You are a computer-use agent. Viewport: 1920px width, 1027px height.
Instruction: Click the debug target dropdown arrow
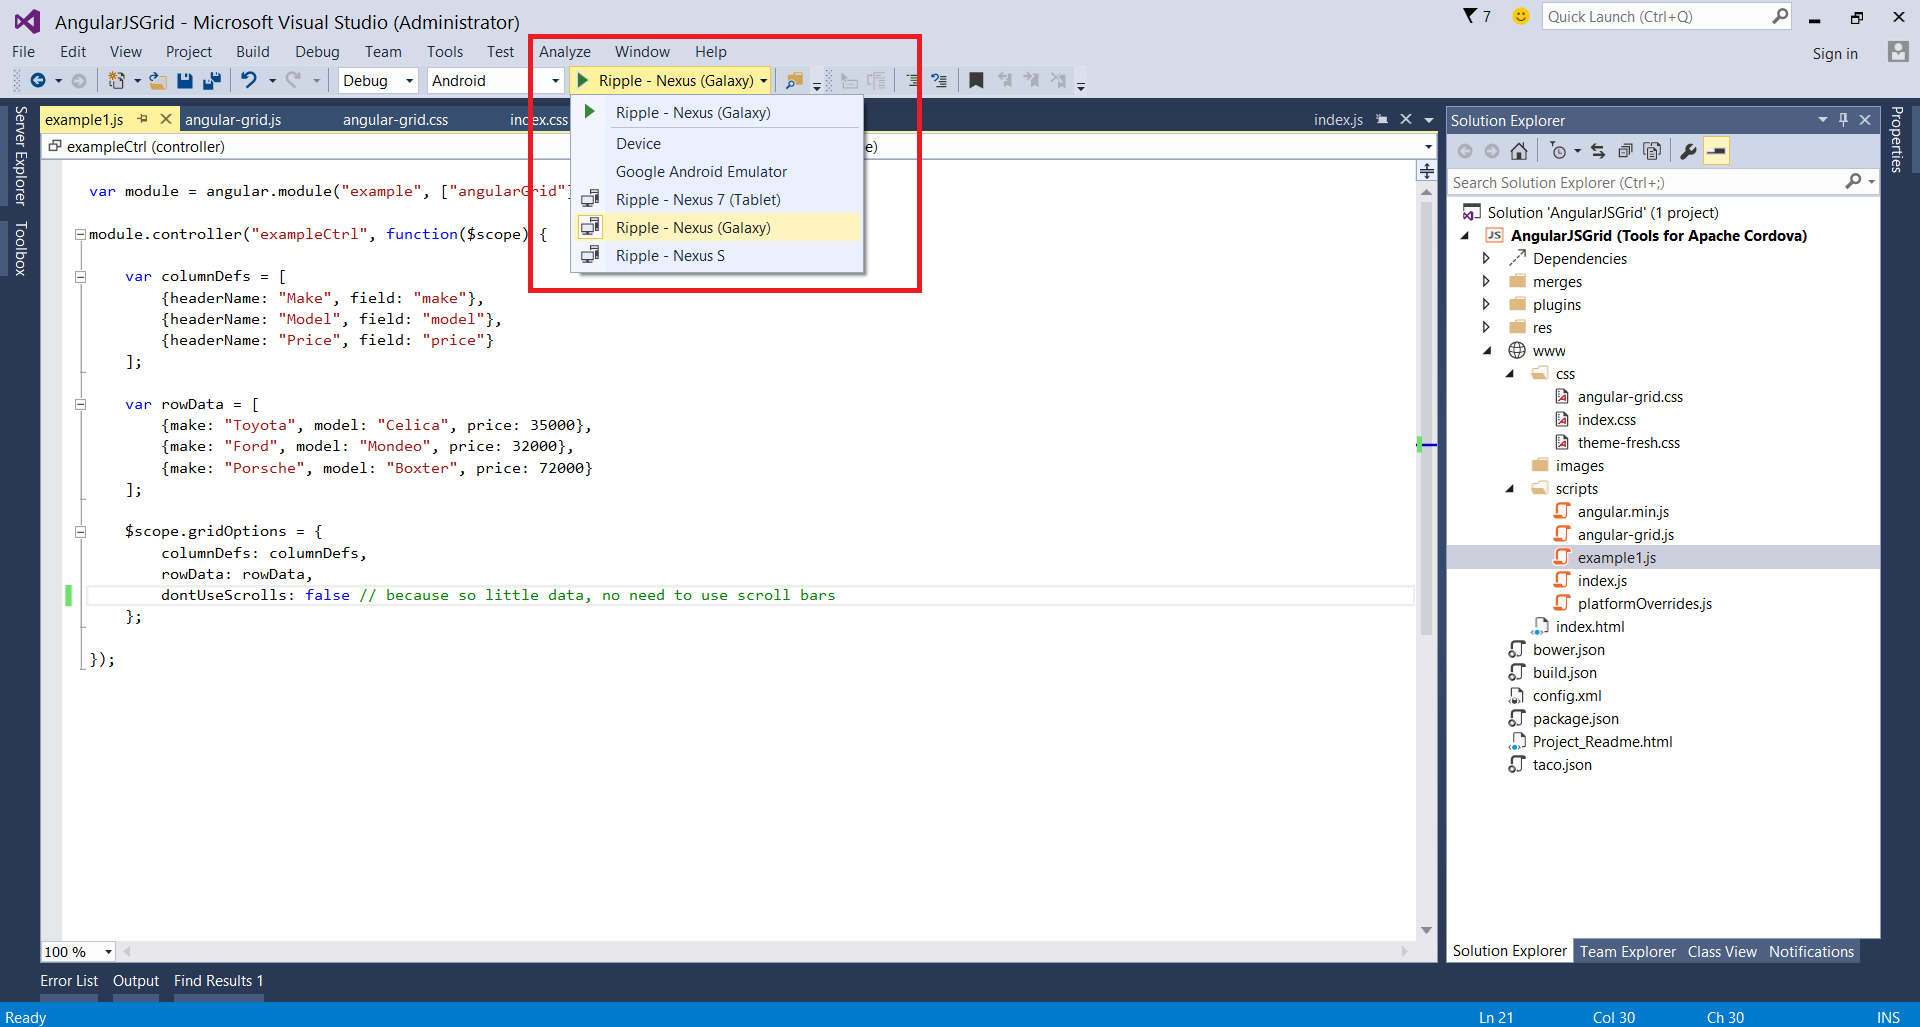tap(764, 80)
